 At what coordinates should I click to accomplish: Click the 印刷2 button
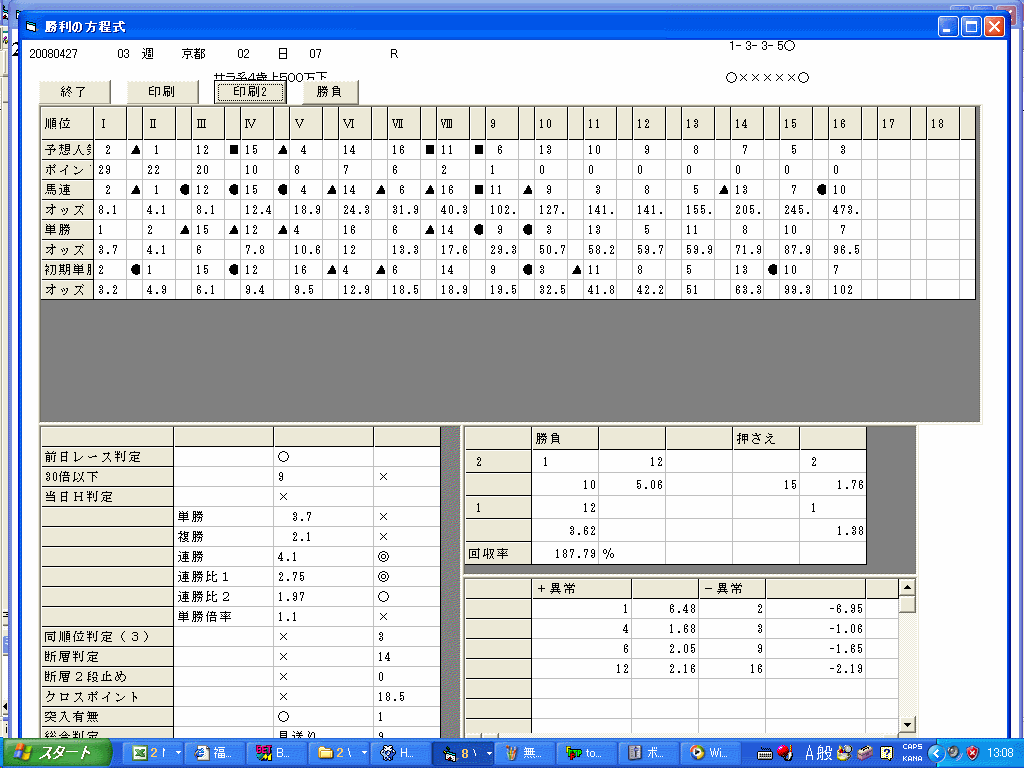coord(250,91)
